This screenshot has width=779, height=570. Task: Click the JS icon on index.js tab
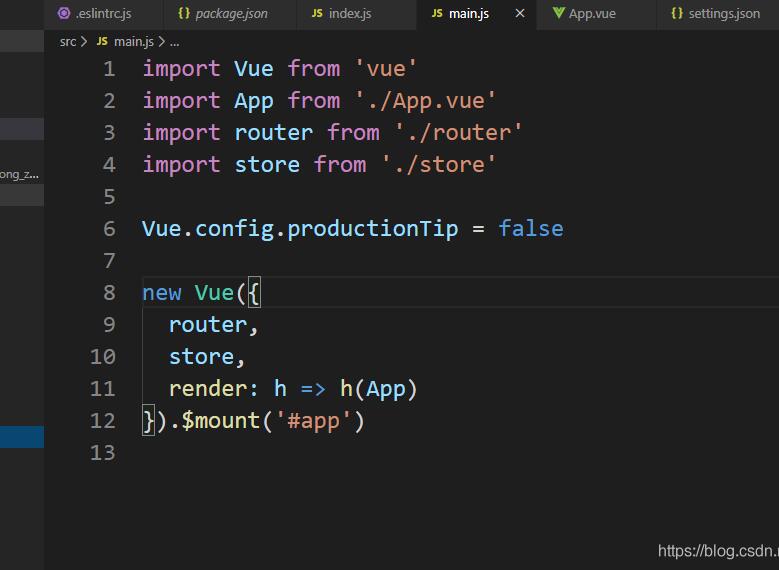pyautogui.click(x=317, y=14)
